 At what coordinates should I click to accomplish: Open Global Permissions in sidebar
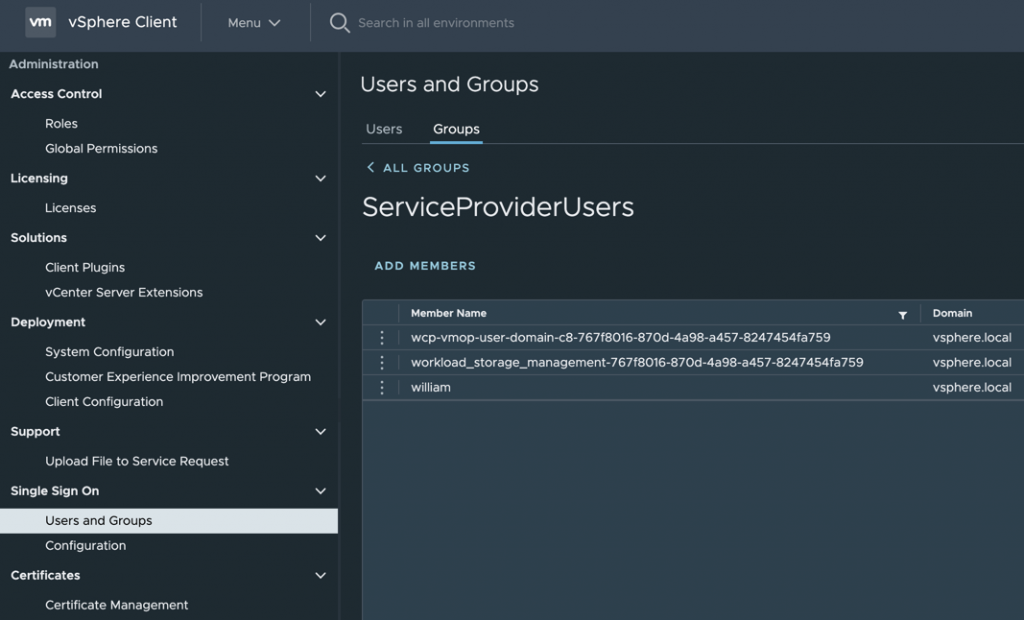[x=101, y=148]
